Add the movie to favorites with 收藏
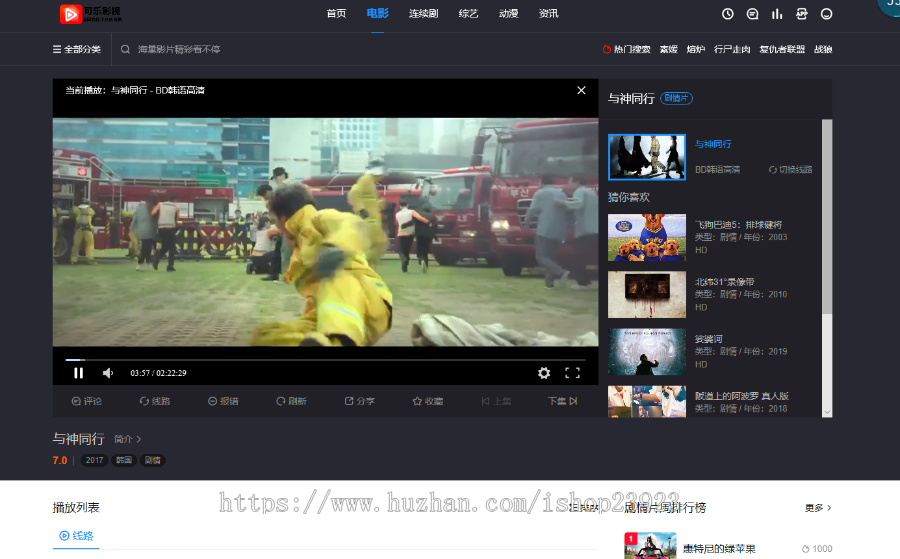 428,401
